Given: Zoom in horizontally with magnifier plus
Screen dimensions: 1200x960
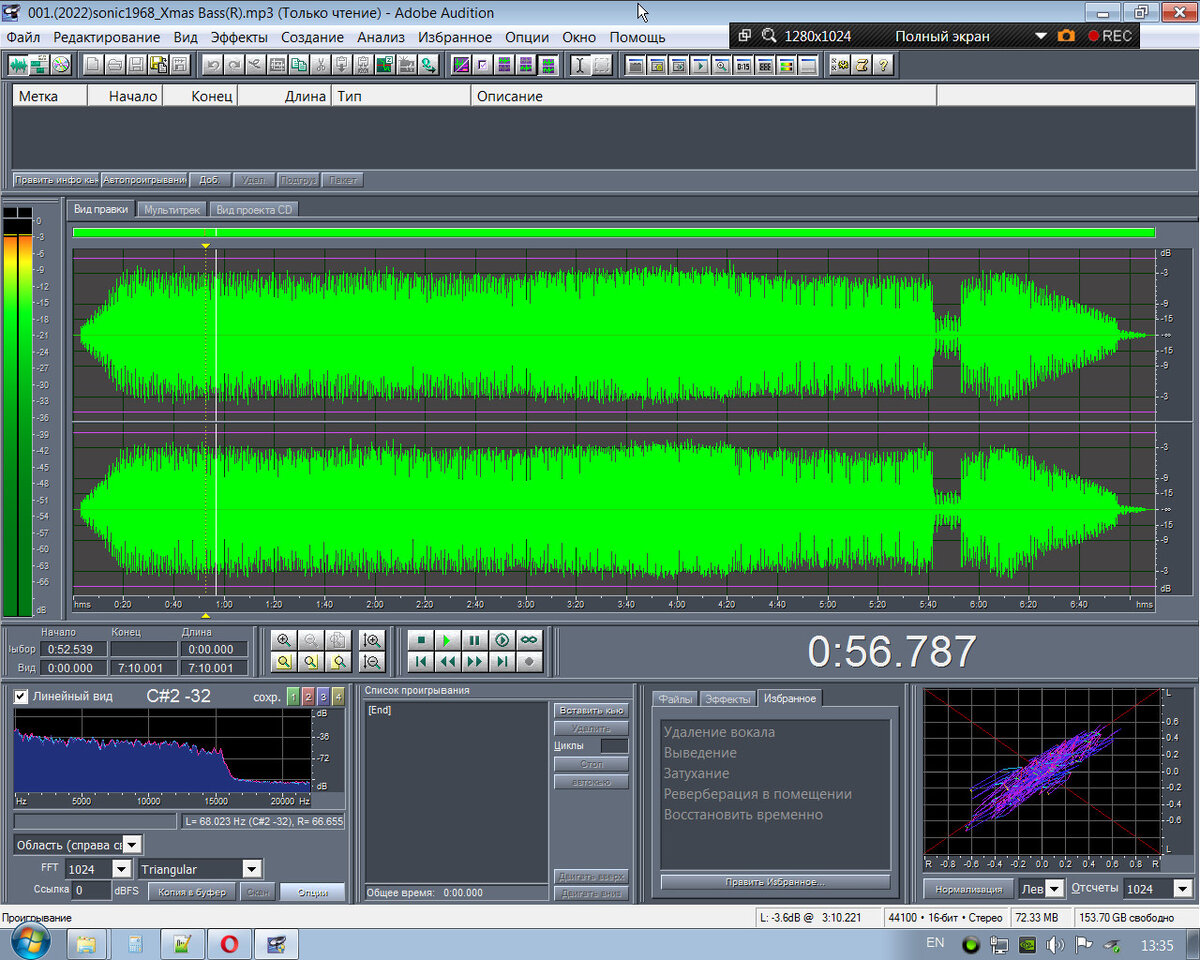Looking at the screenshot, I should click(284, 640).
